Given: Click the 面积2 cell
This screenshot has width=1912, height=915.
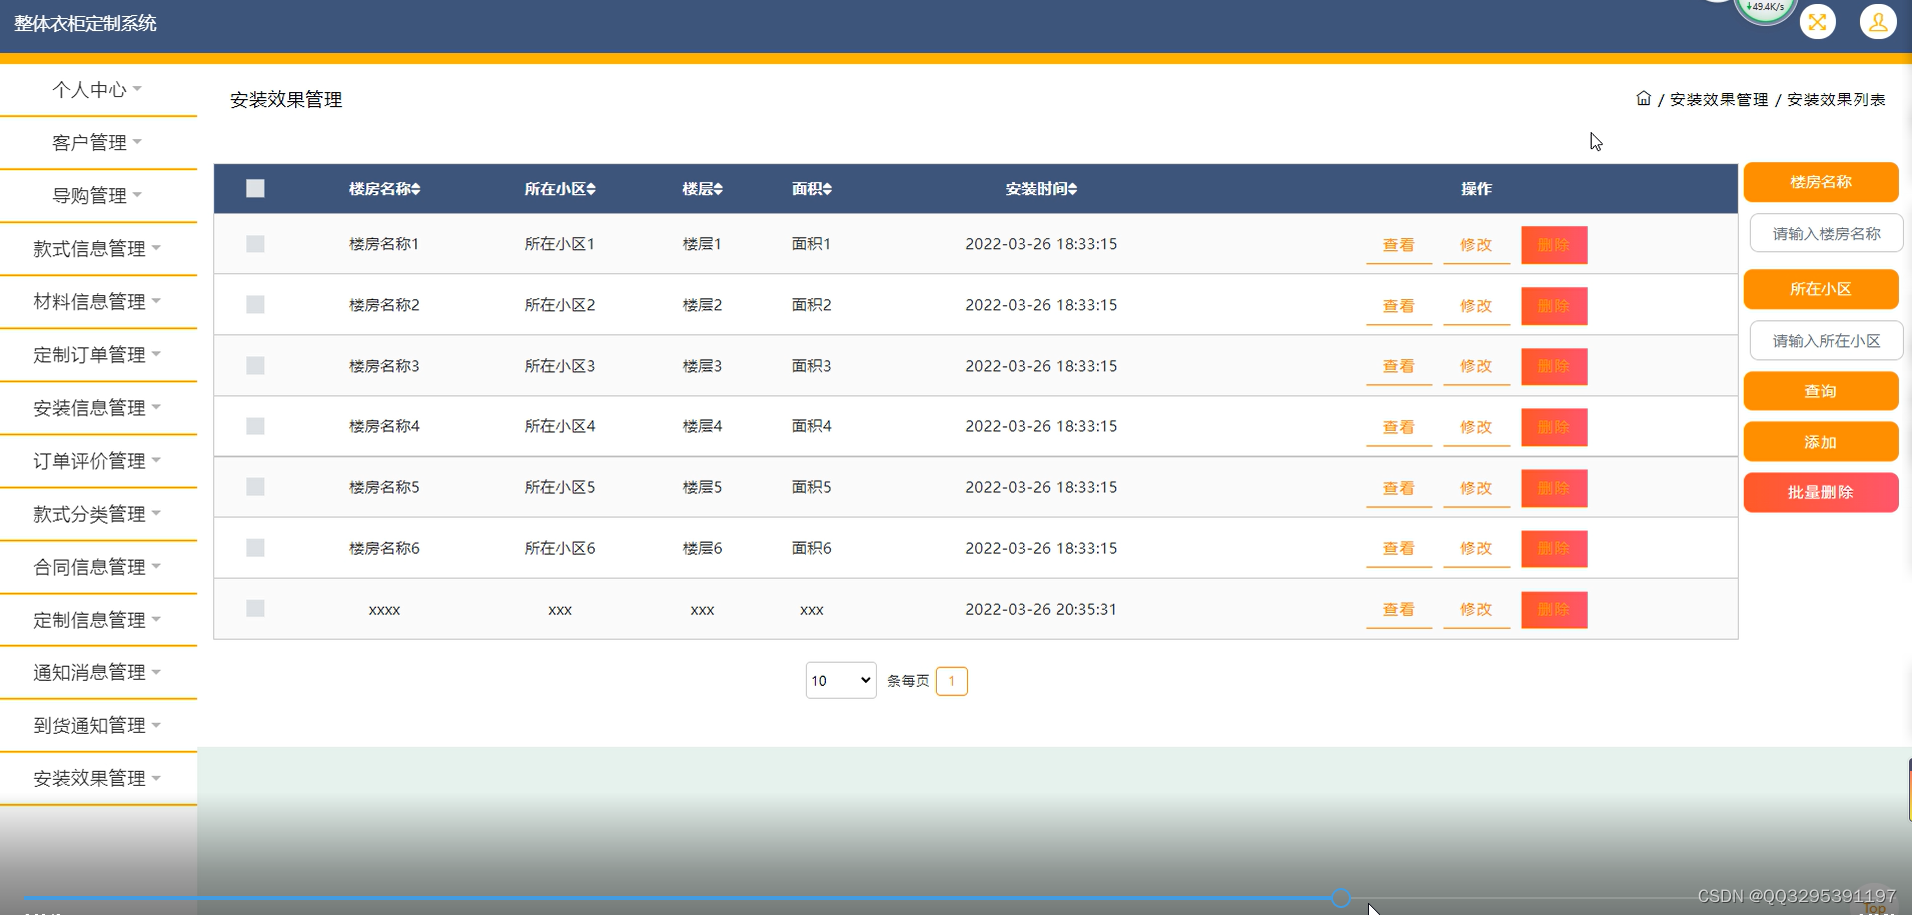Looking at the screenshot, I should pos(811,305).
